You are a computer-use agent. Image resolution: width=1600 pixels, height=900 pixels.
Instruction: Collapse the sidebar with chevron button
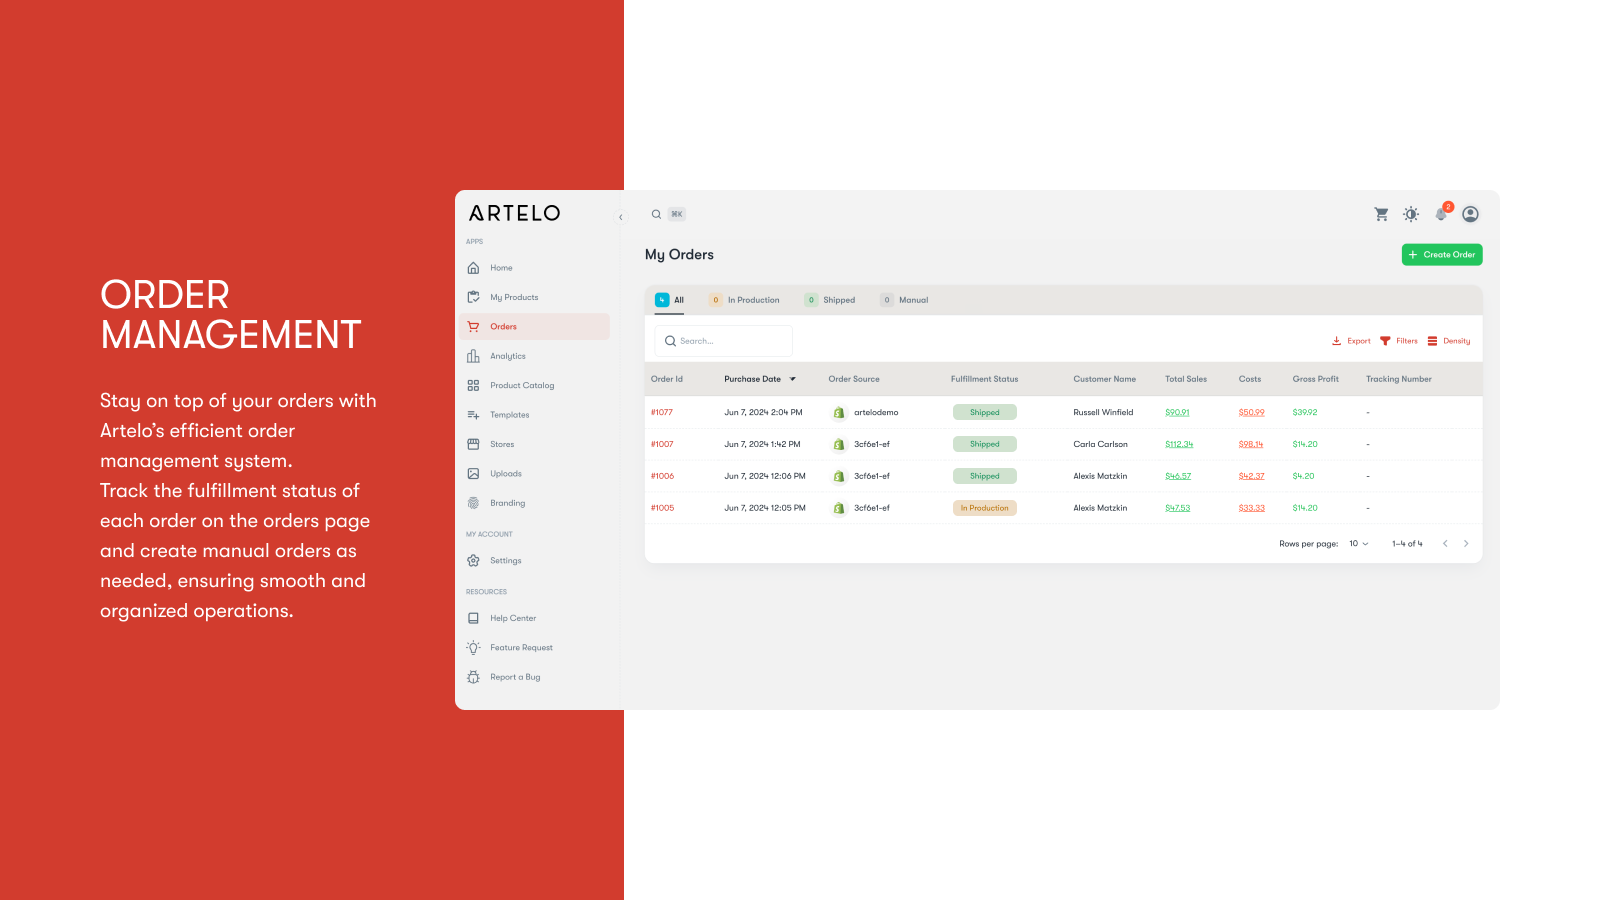tap(620, 217)
